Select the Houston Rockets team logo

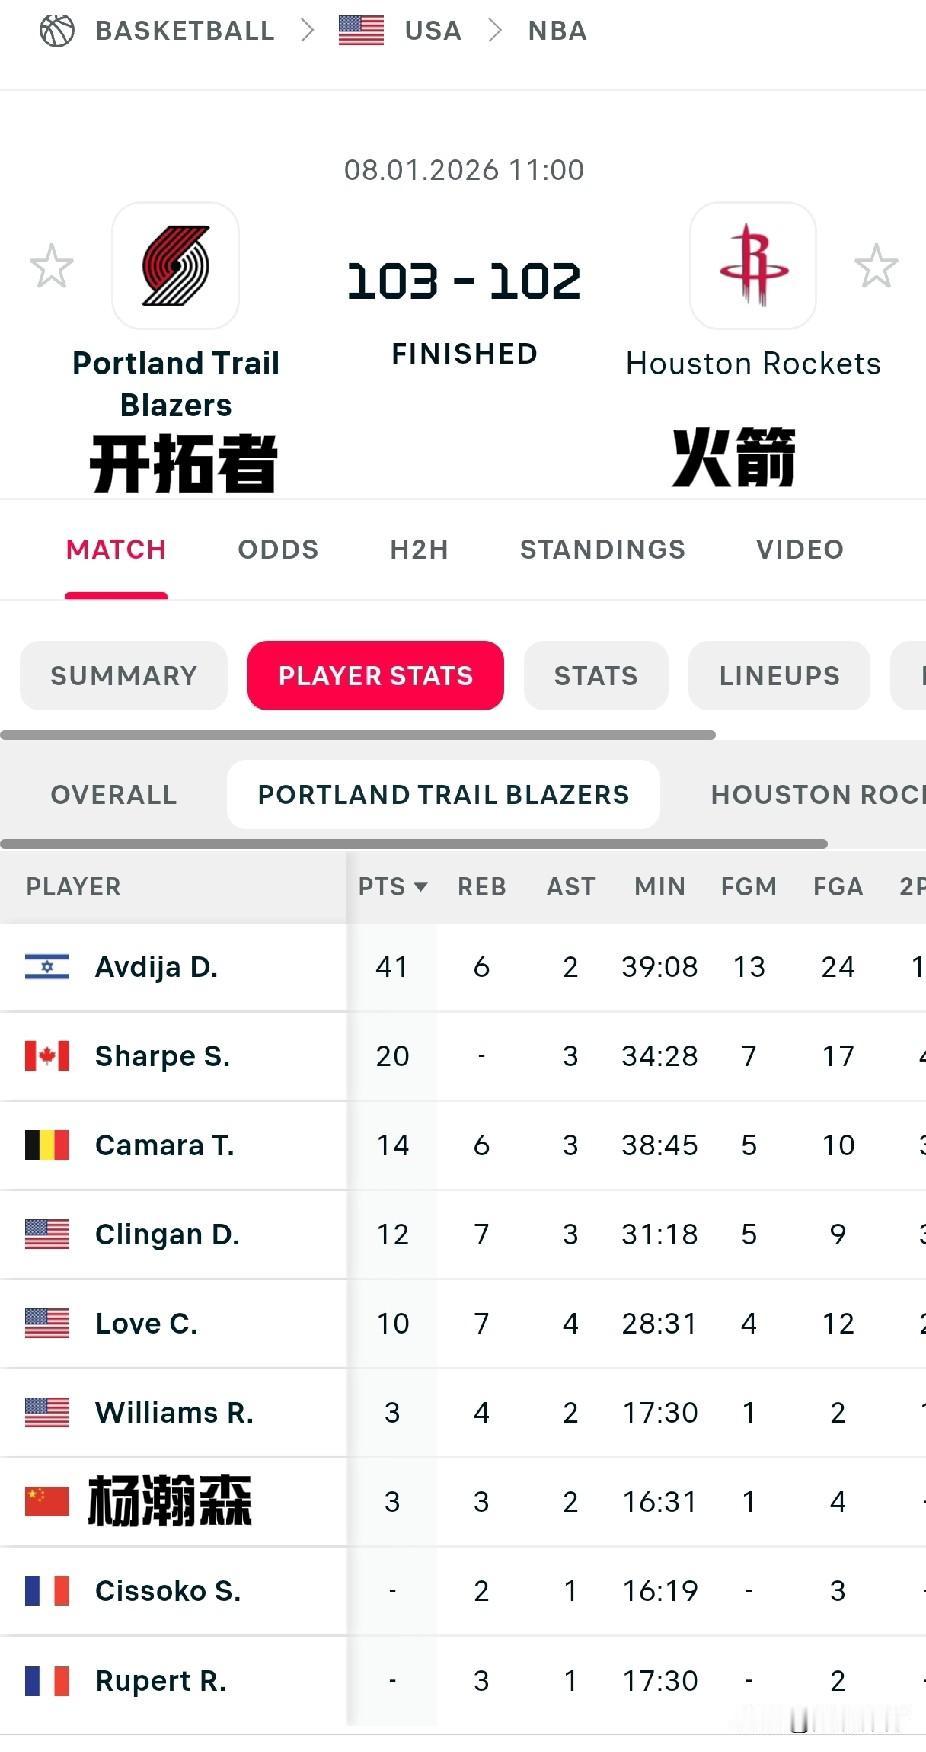pos(752,265)
